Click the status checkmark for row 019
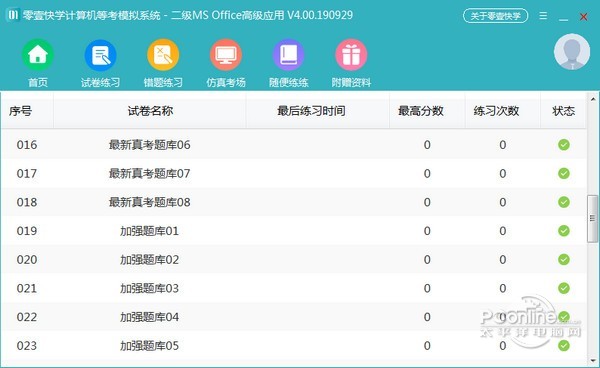 564,231
